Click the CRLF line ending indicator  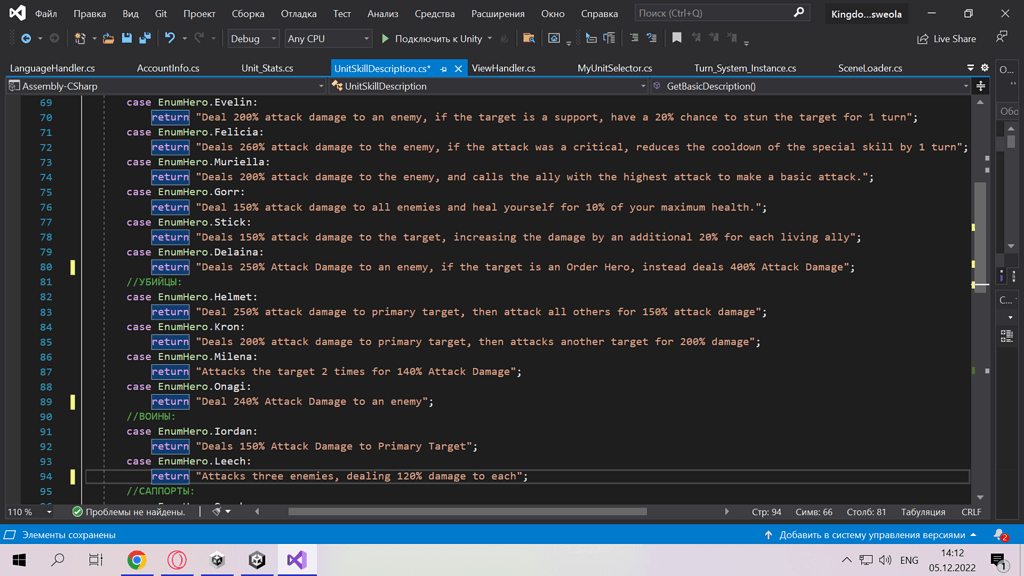click(971, 512)
